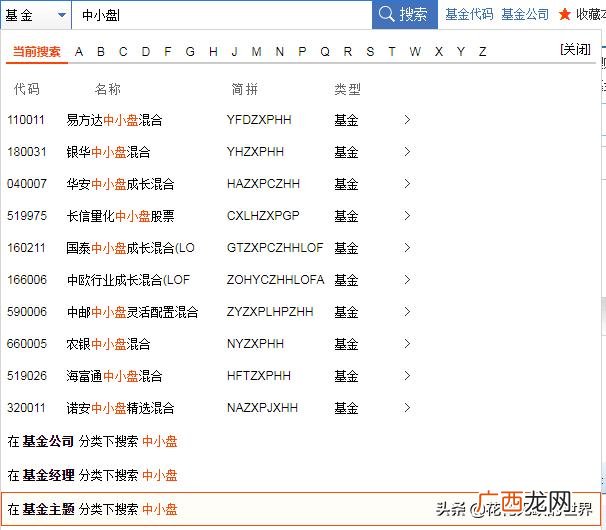Filter results by letter C
The image size is (606, 530).
coord(123,51)
